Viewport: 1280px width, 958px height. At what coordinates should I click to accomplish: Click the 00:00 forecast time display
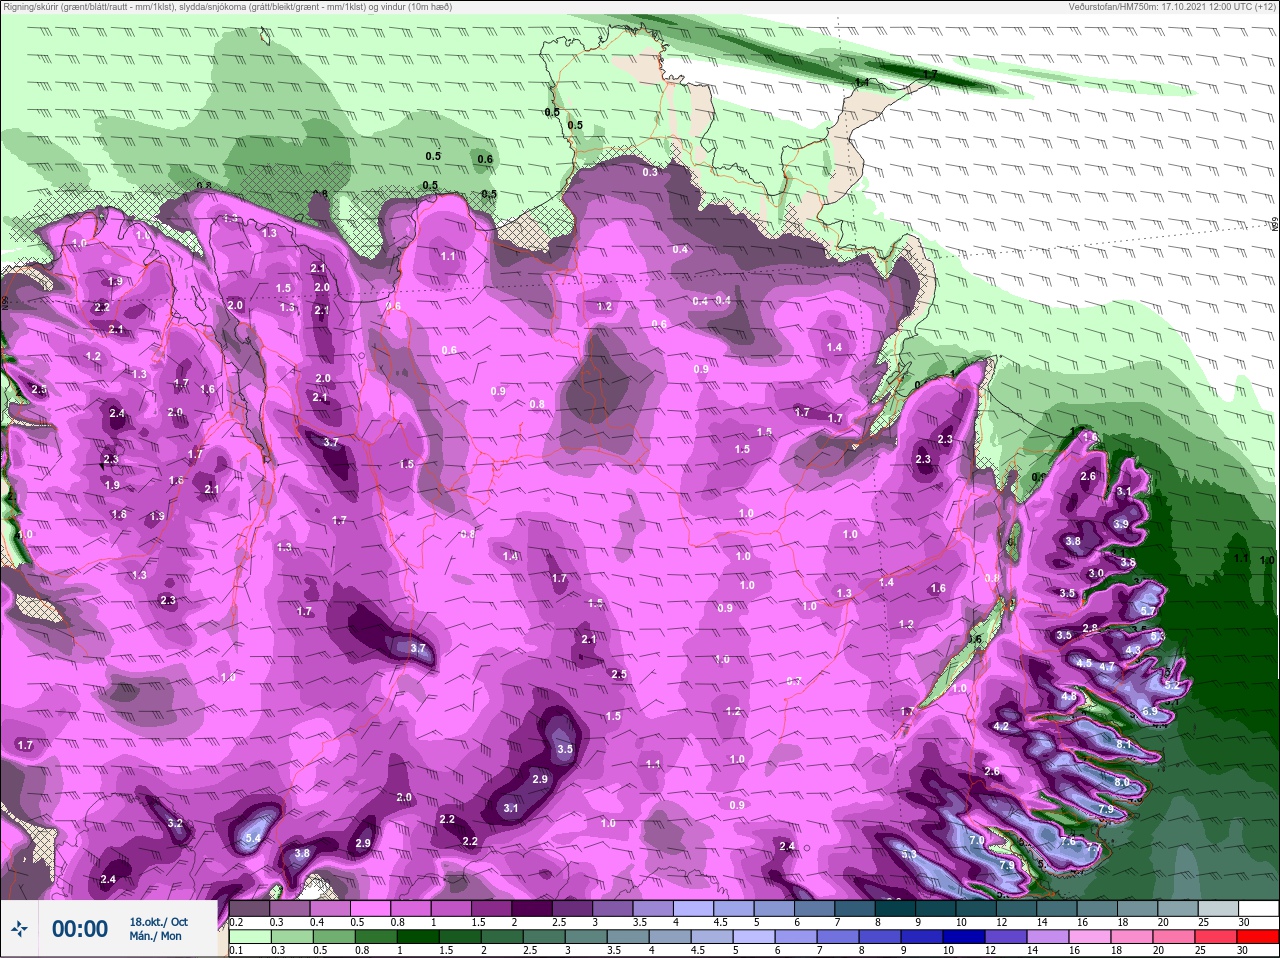[x=80, y=929]
